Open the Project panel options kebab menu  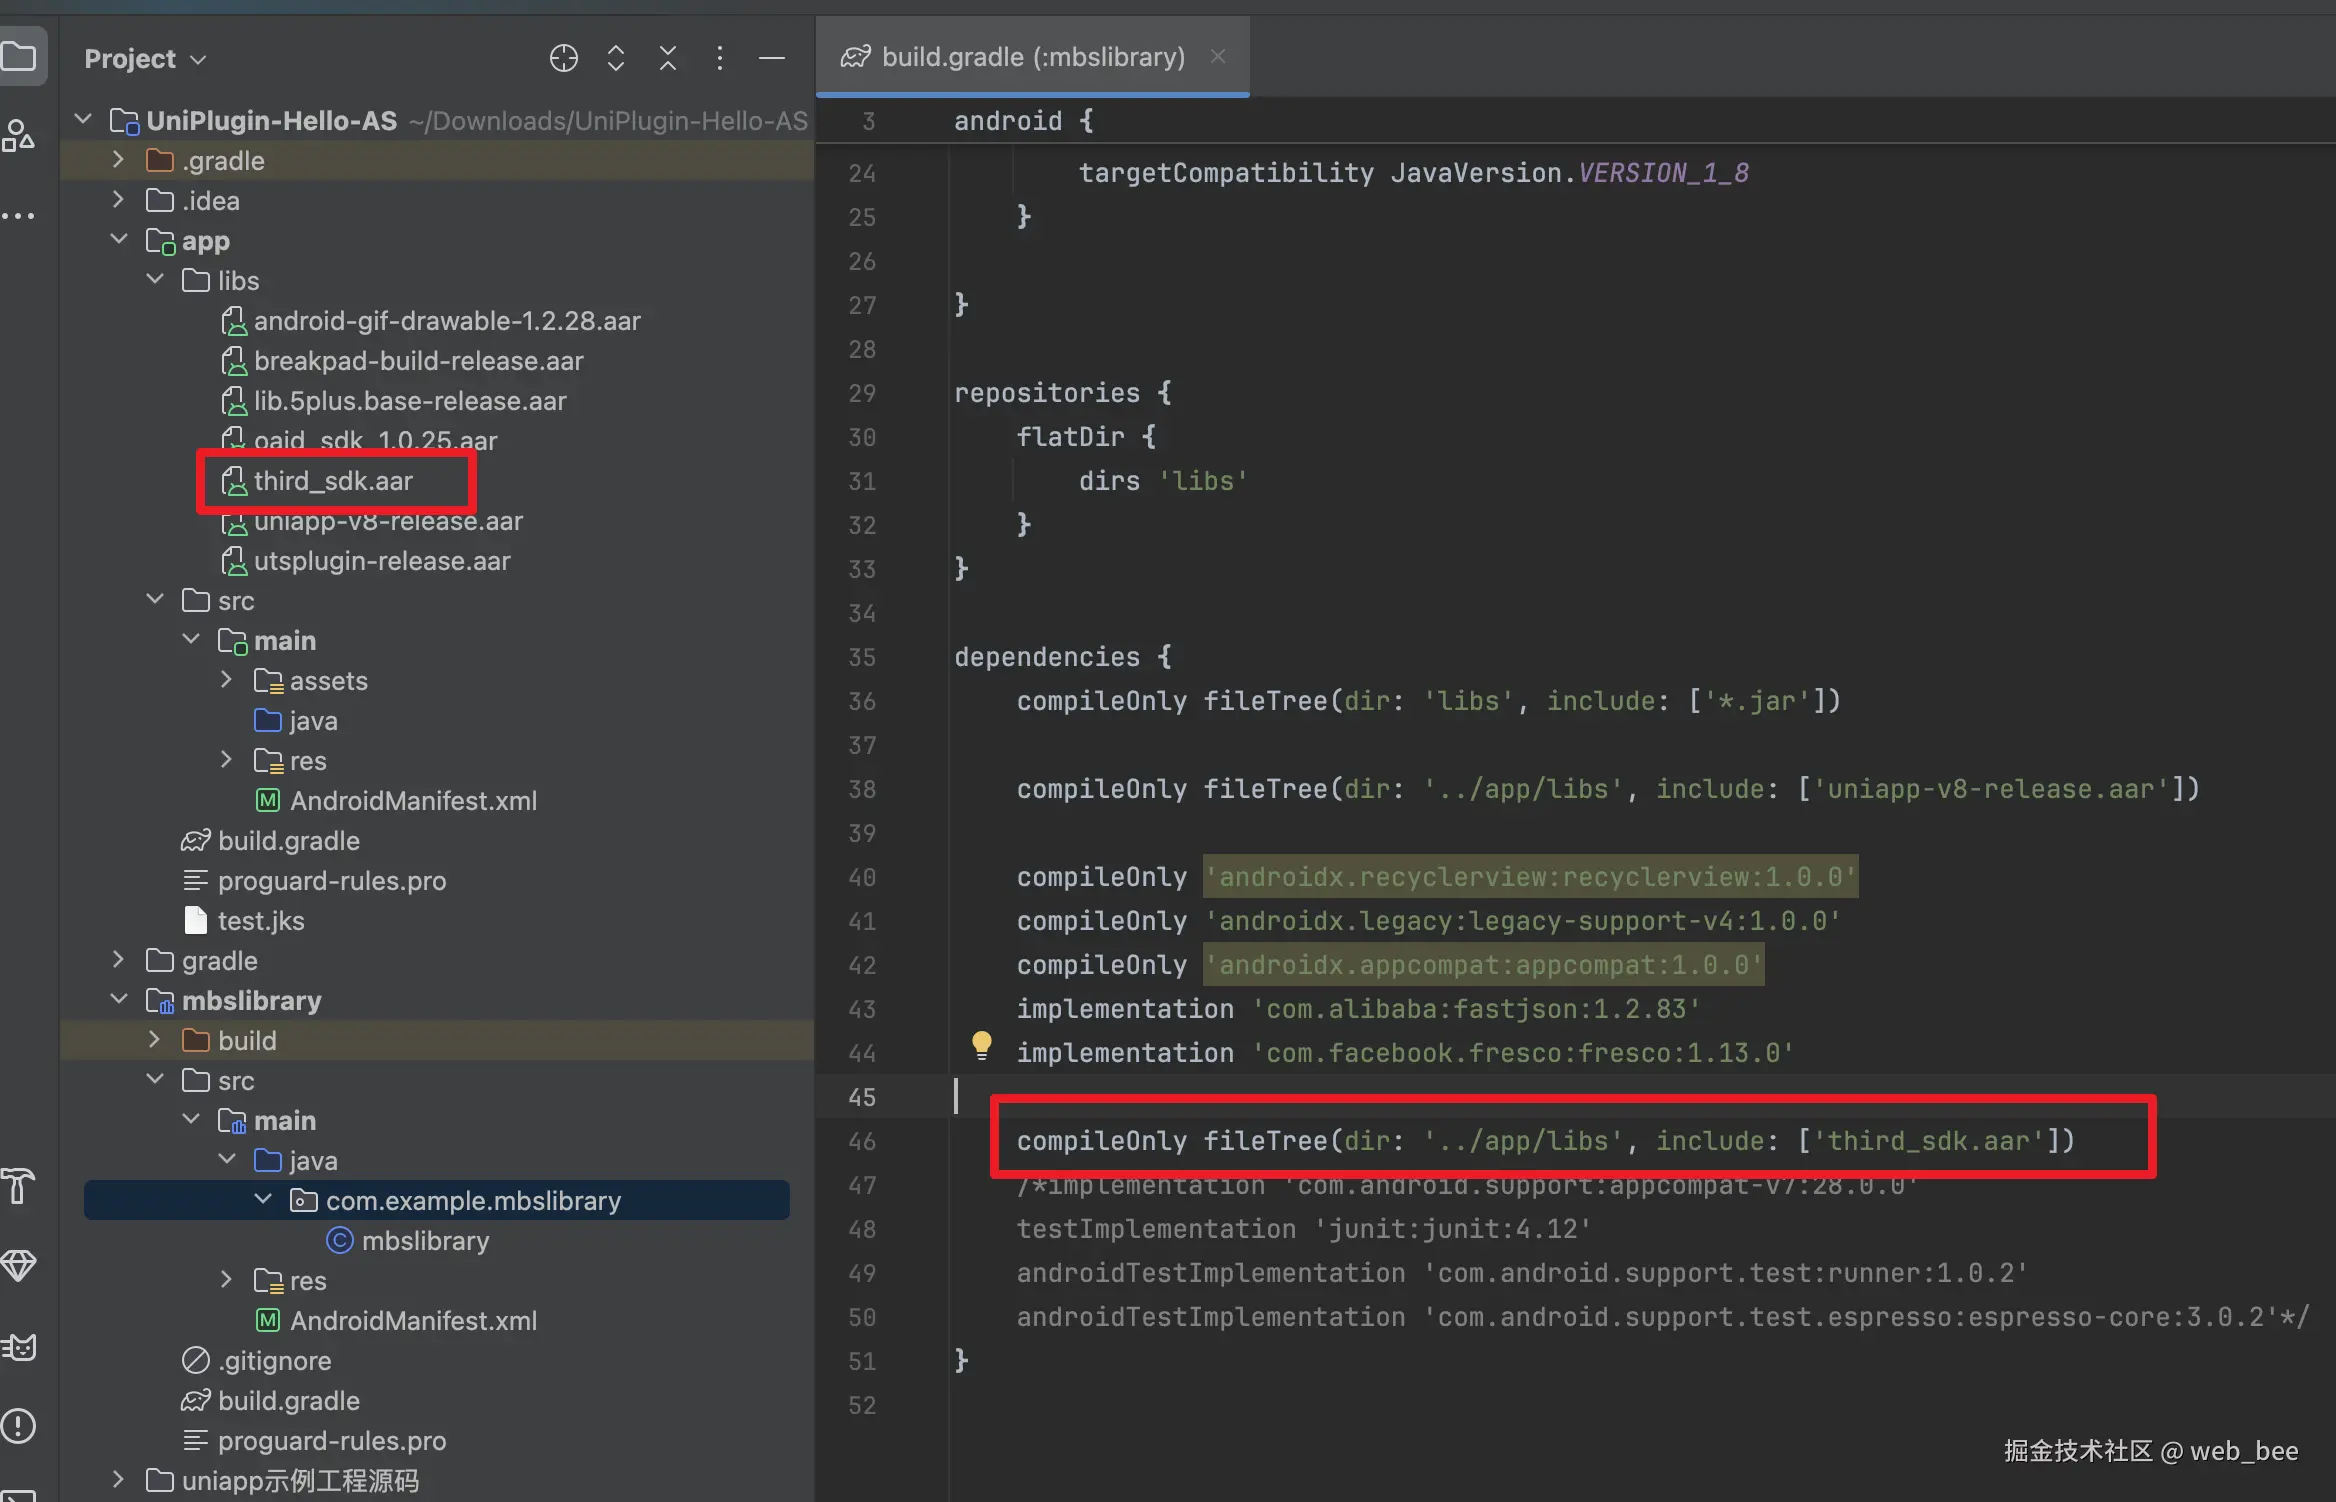719,58
